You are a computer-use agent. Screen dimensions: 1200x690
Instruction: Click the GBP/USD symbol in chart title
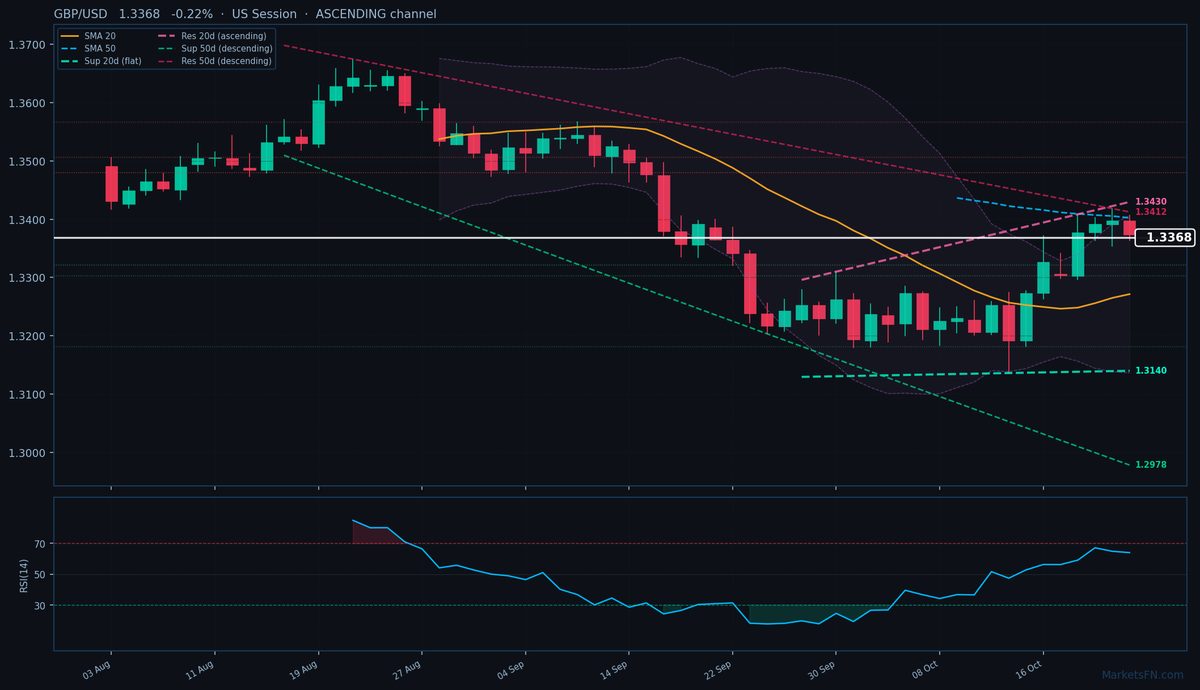pos(80,14)
